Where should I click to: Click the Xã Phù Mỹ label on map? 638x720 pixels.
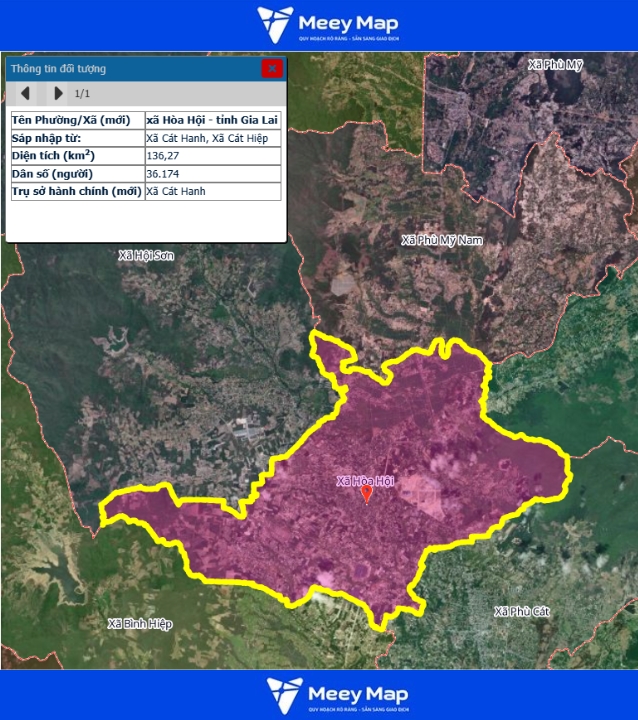coord(555,65)
